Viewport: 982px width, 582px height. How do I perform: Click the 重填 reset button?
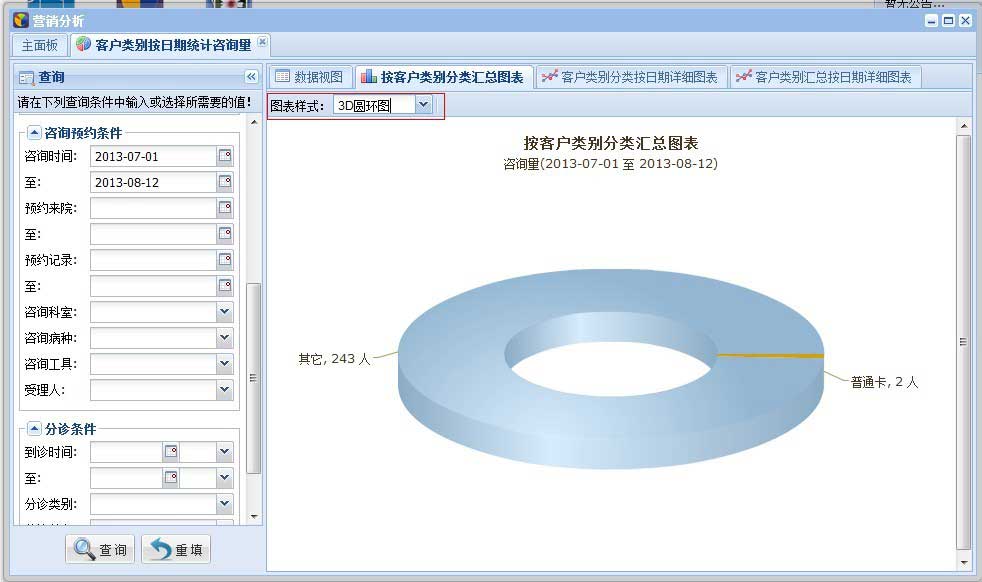point(176,549)
